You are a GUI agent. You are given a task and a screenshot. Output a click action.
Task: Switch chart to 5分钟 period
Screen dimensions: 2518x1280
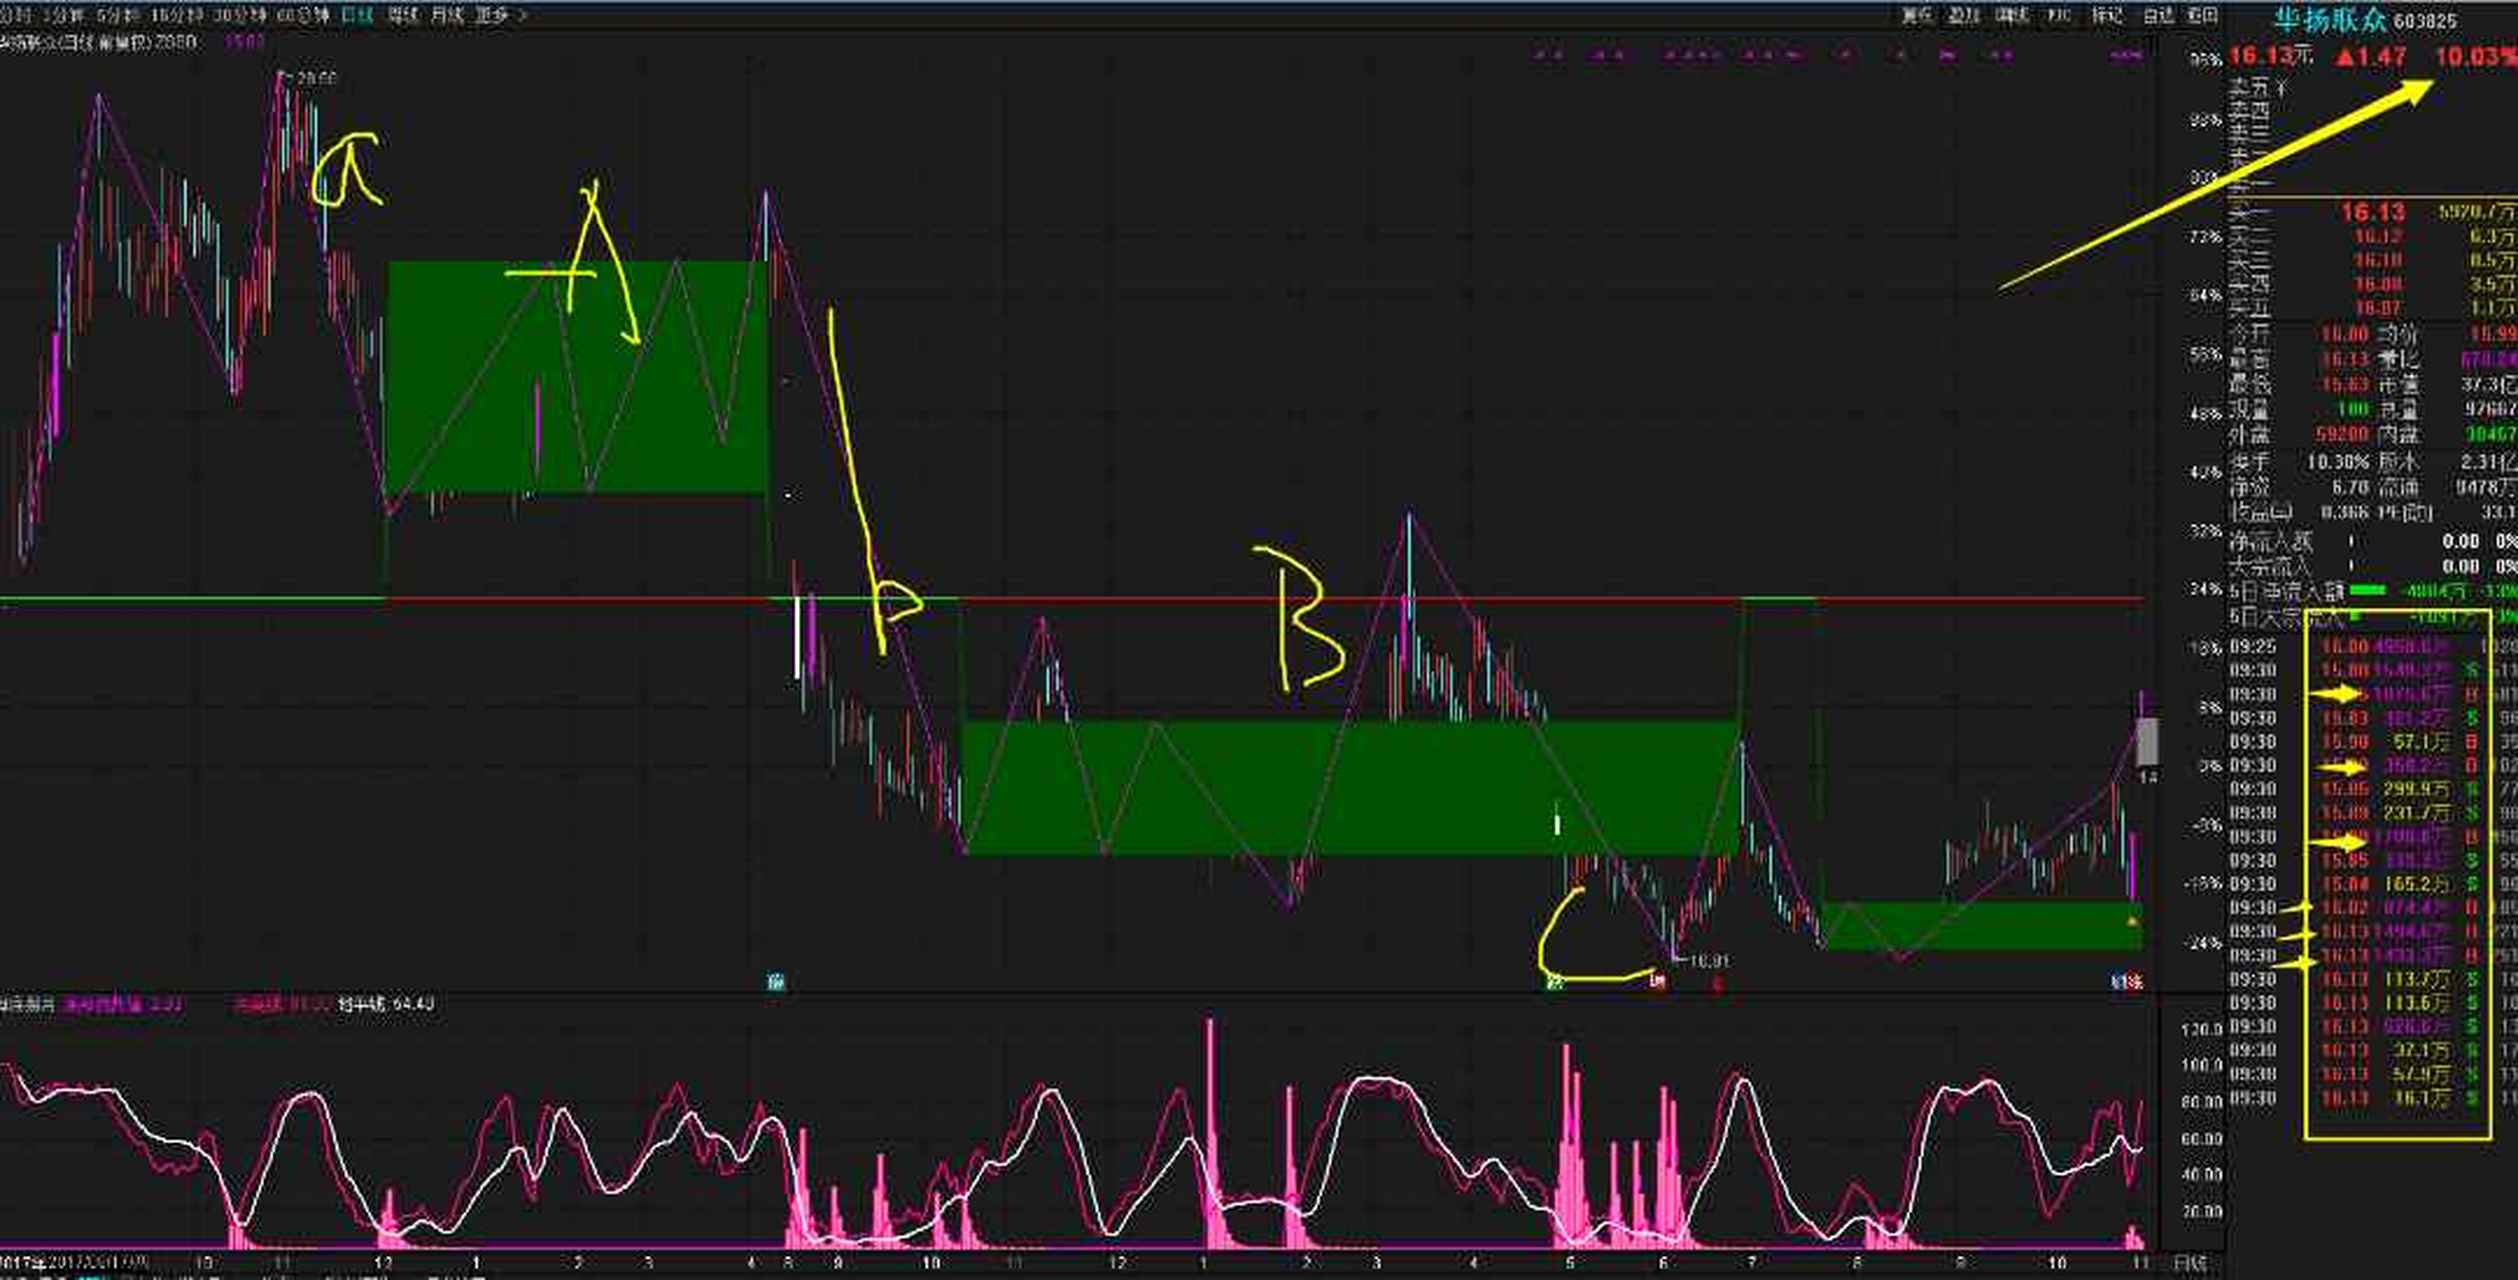click(118, 16)
